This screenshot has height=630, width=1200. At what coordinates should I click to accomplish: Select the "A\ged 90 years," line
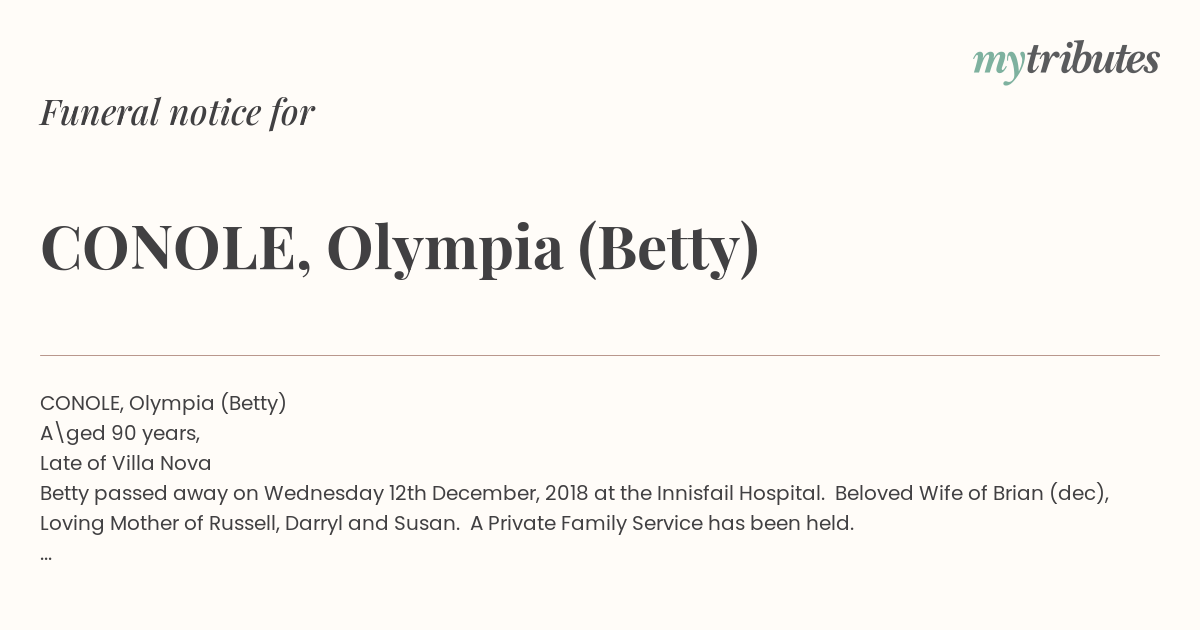point(120,433)
